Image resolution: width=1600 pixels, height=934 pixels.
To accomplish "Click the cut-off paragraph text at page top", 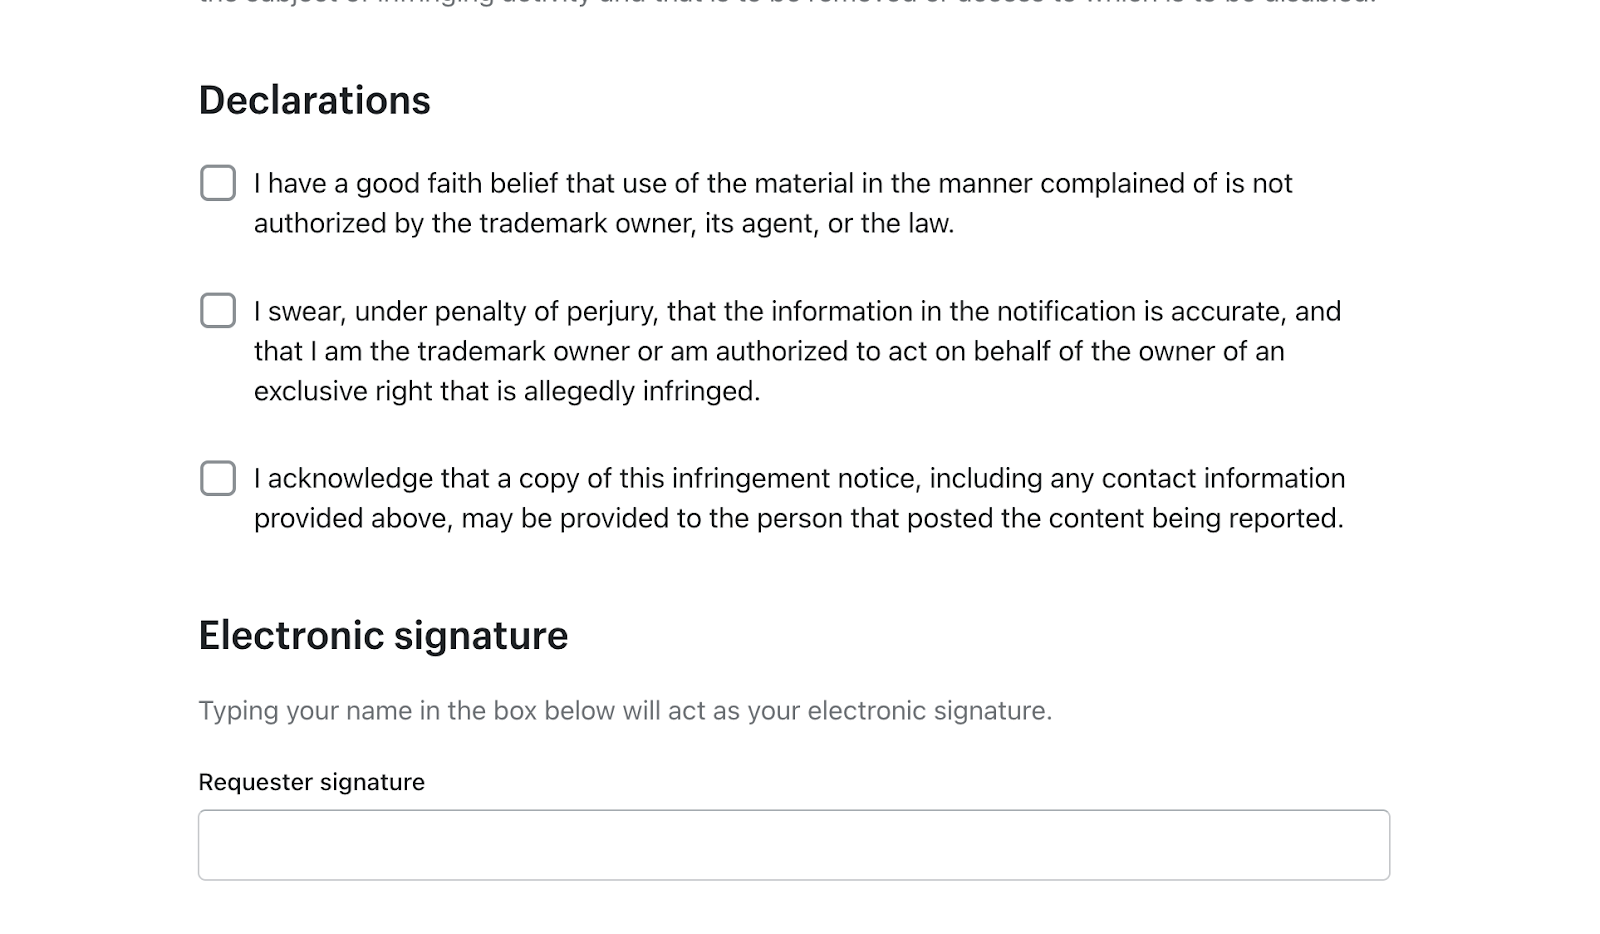I will click(786, 3).
